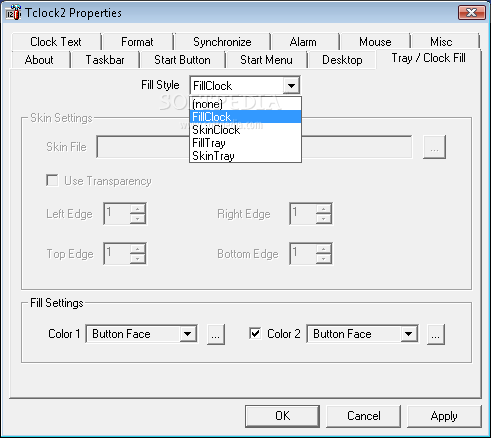The image size is (491, 438).
Task: Decrease the Top Edge value
Action: tap(137, 259)
